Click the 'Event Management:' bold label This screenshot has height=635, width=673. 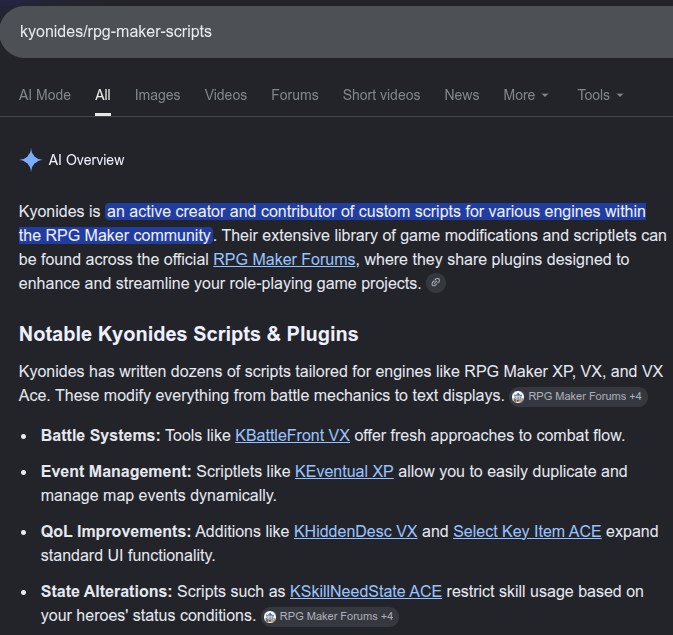click(116, 471)
